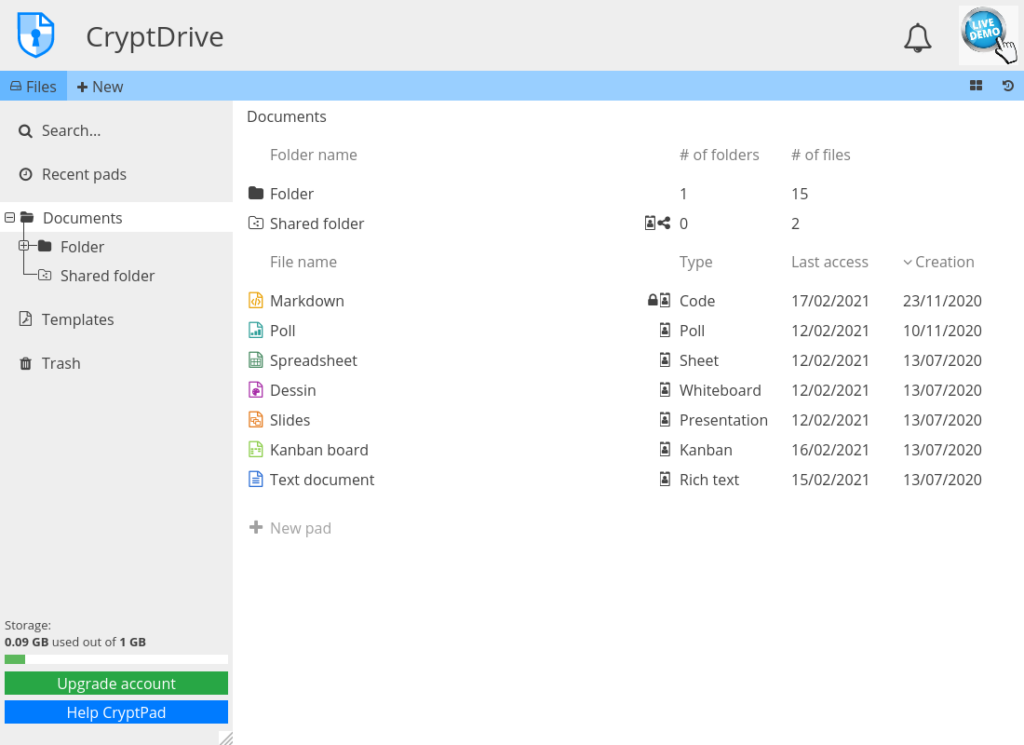Click the Kanban board file name
1024x745 pixels.
[319, 450]
